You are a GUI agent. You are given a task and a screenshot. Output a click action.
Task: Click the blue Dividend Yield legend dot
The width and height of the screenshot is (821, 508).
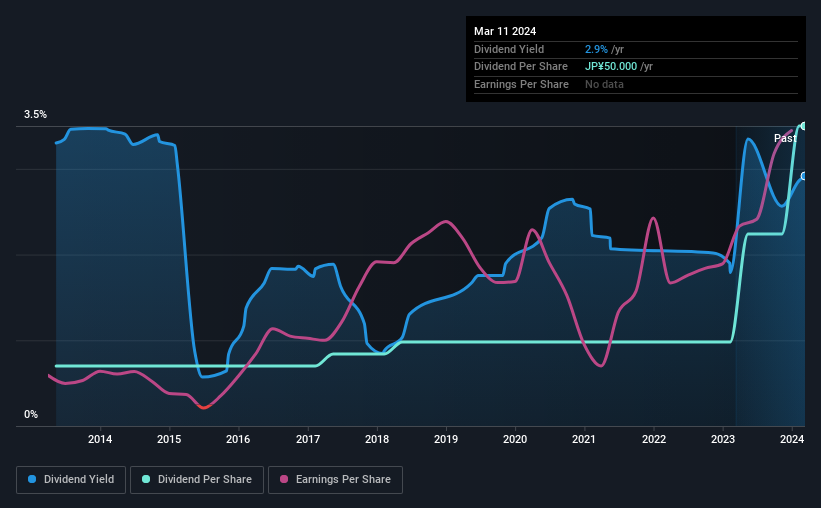[x=32, y=479]
